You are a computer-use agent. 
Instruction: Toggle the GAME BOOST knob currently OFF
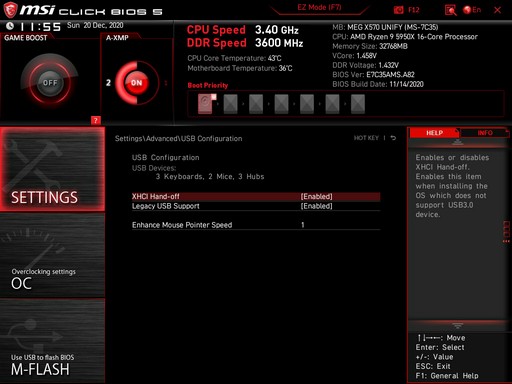(x=50, y=82)
